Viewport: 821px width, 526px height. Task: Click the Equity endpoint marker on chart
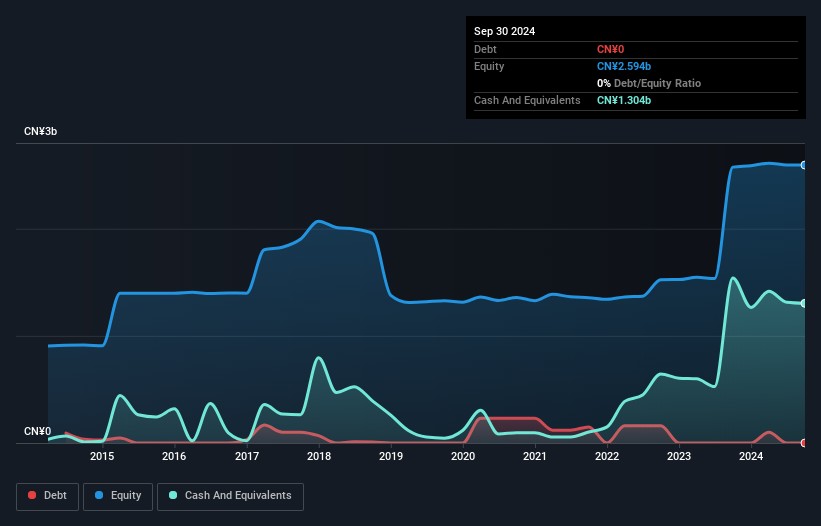pos(804,165)
